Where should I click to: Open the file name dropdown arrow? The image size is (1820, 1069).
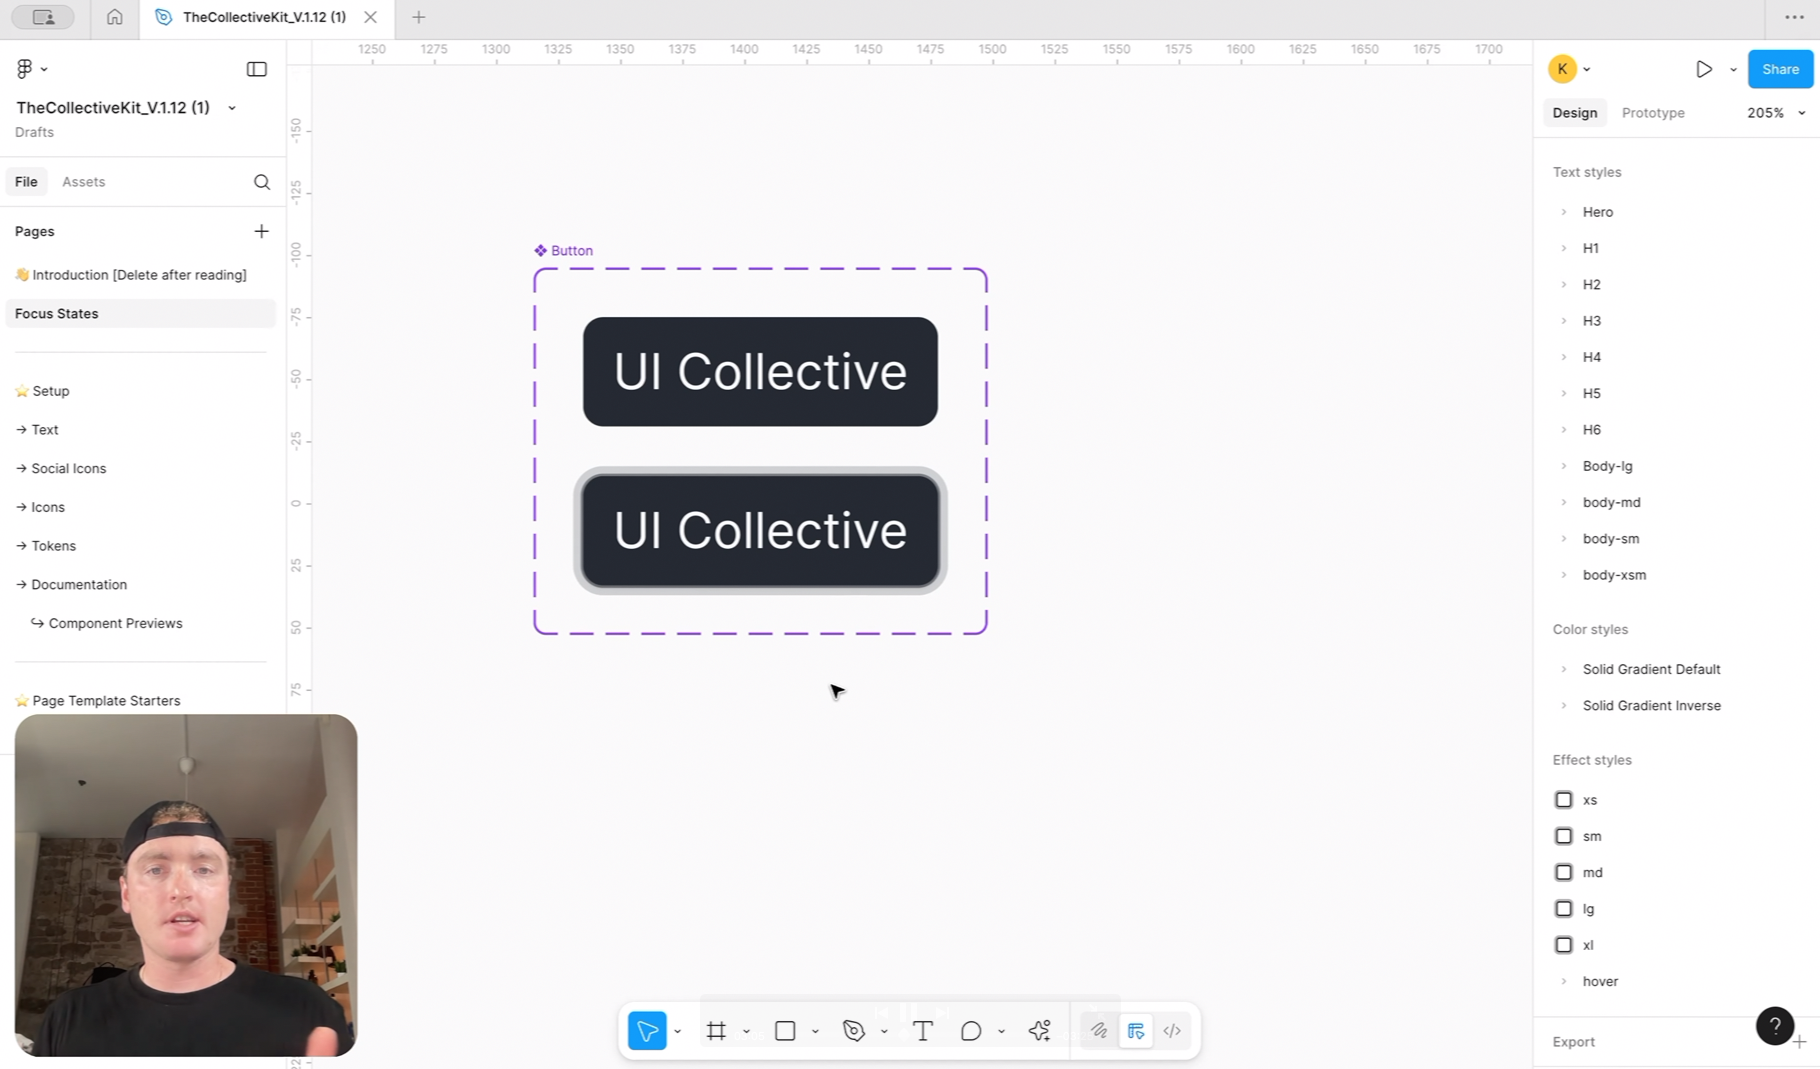232,108
